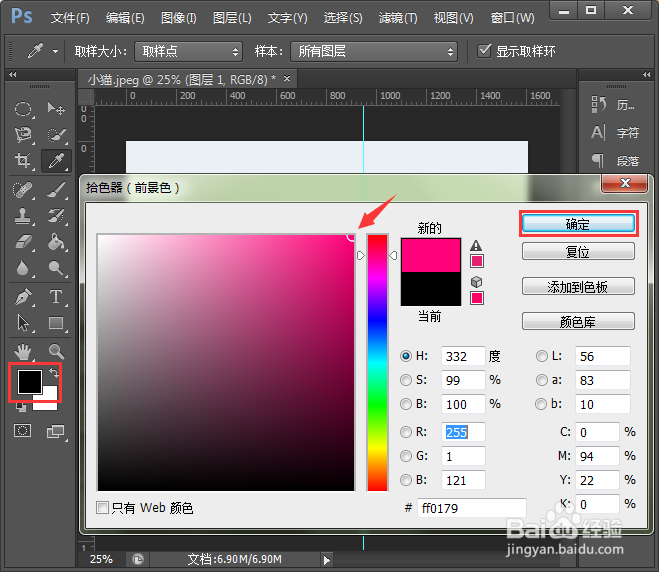Select the Blur tool
This screenshot has width=659, height=572.
[x=23, y=268]
